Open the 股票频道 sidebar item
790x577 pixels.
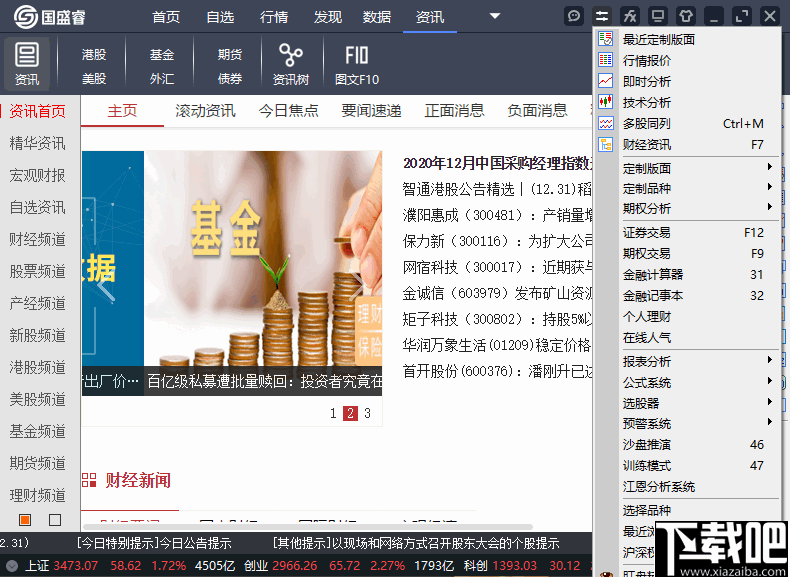click(x=38, y=271)
